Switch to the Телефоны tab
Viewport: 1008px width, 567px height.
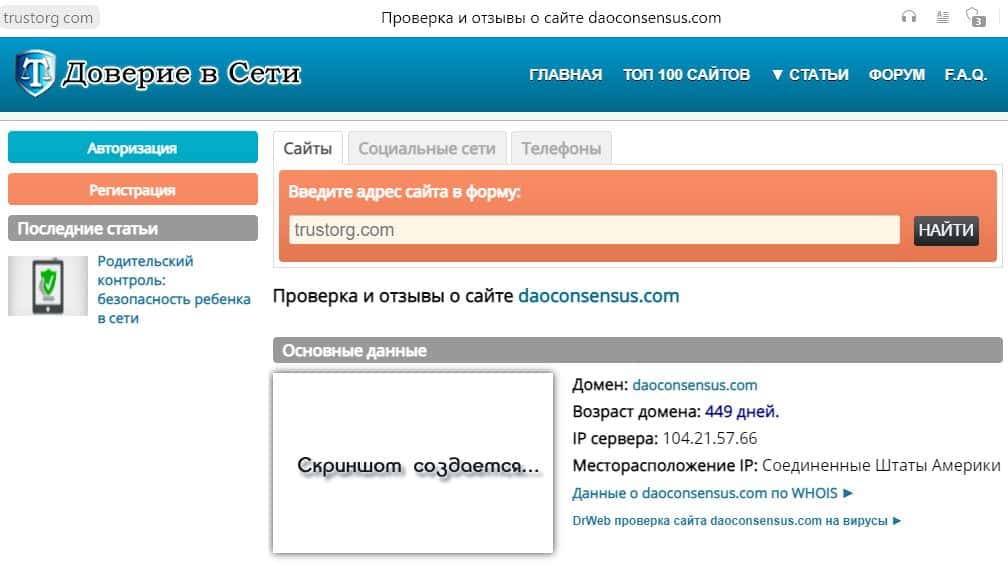[561, 148]
